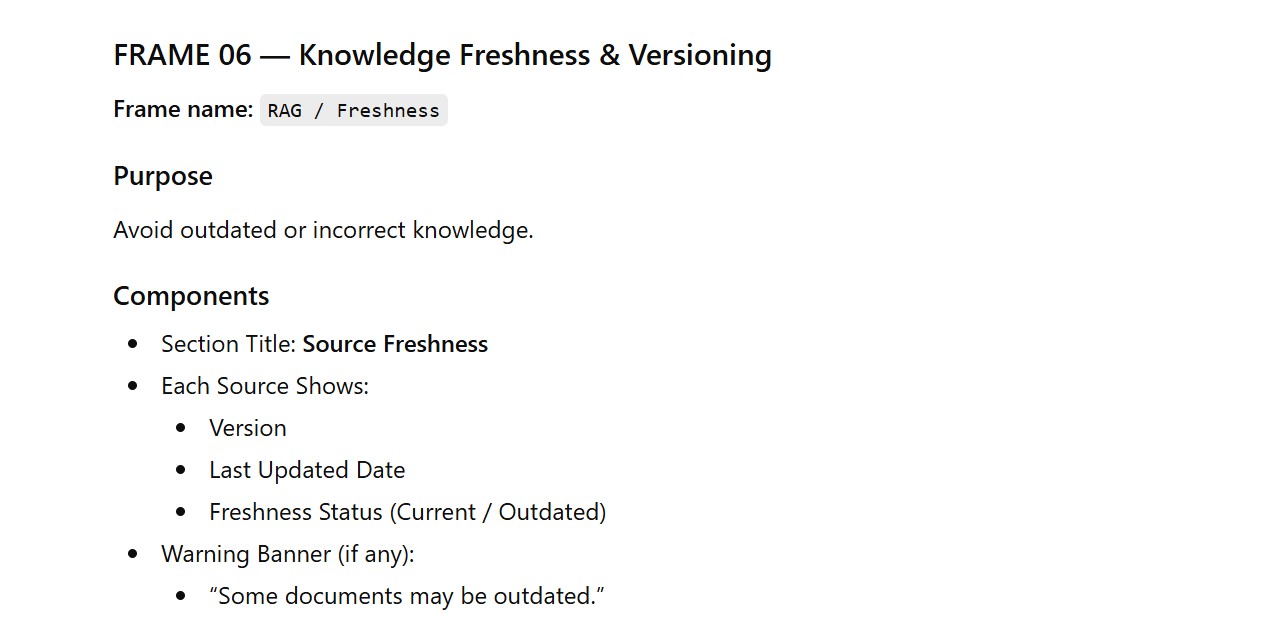This screenshot has width=1281, height=644.
Task: Click the bullet point before "Warning Banner"
Action: click(133, 554)
